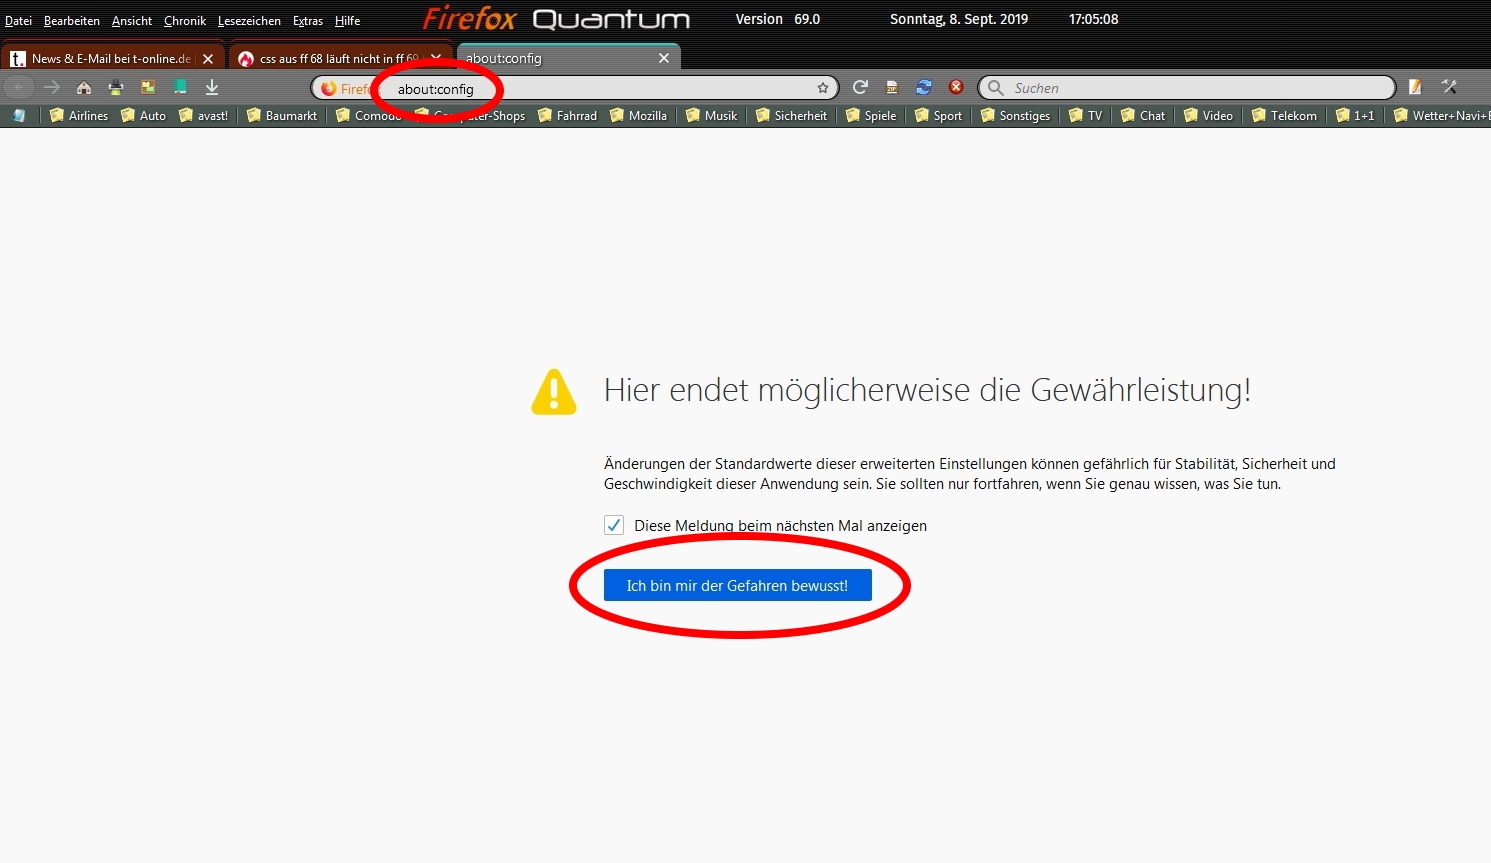Click the yellow-green tile icon beside the printer
This screenshot has width=1491, height=863.
[x=148, y=88]
